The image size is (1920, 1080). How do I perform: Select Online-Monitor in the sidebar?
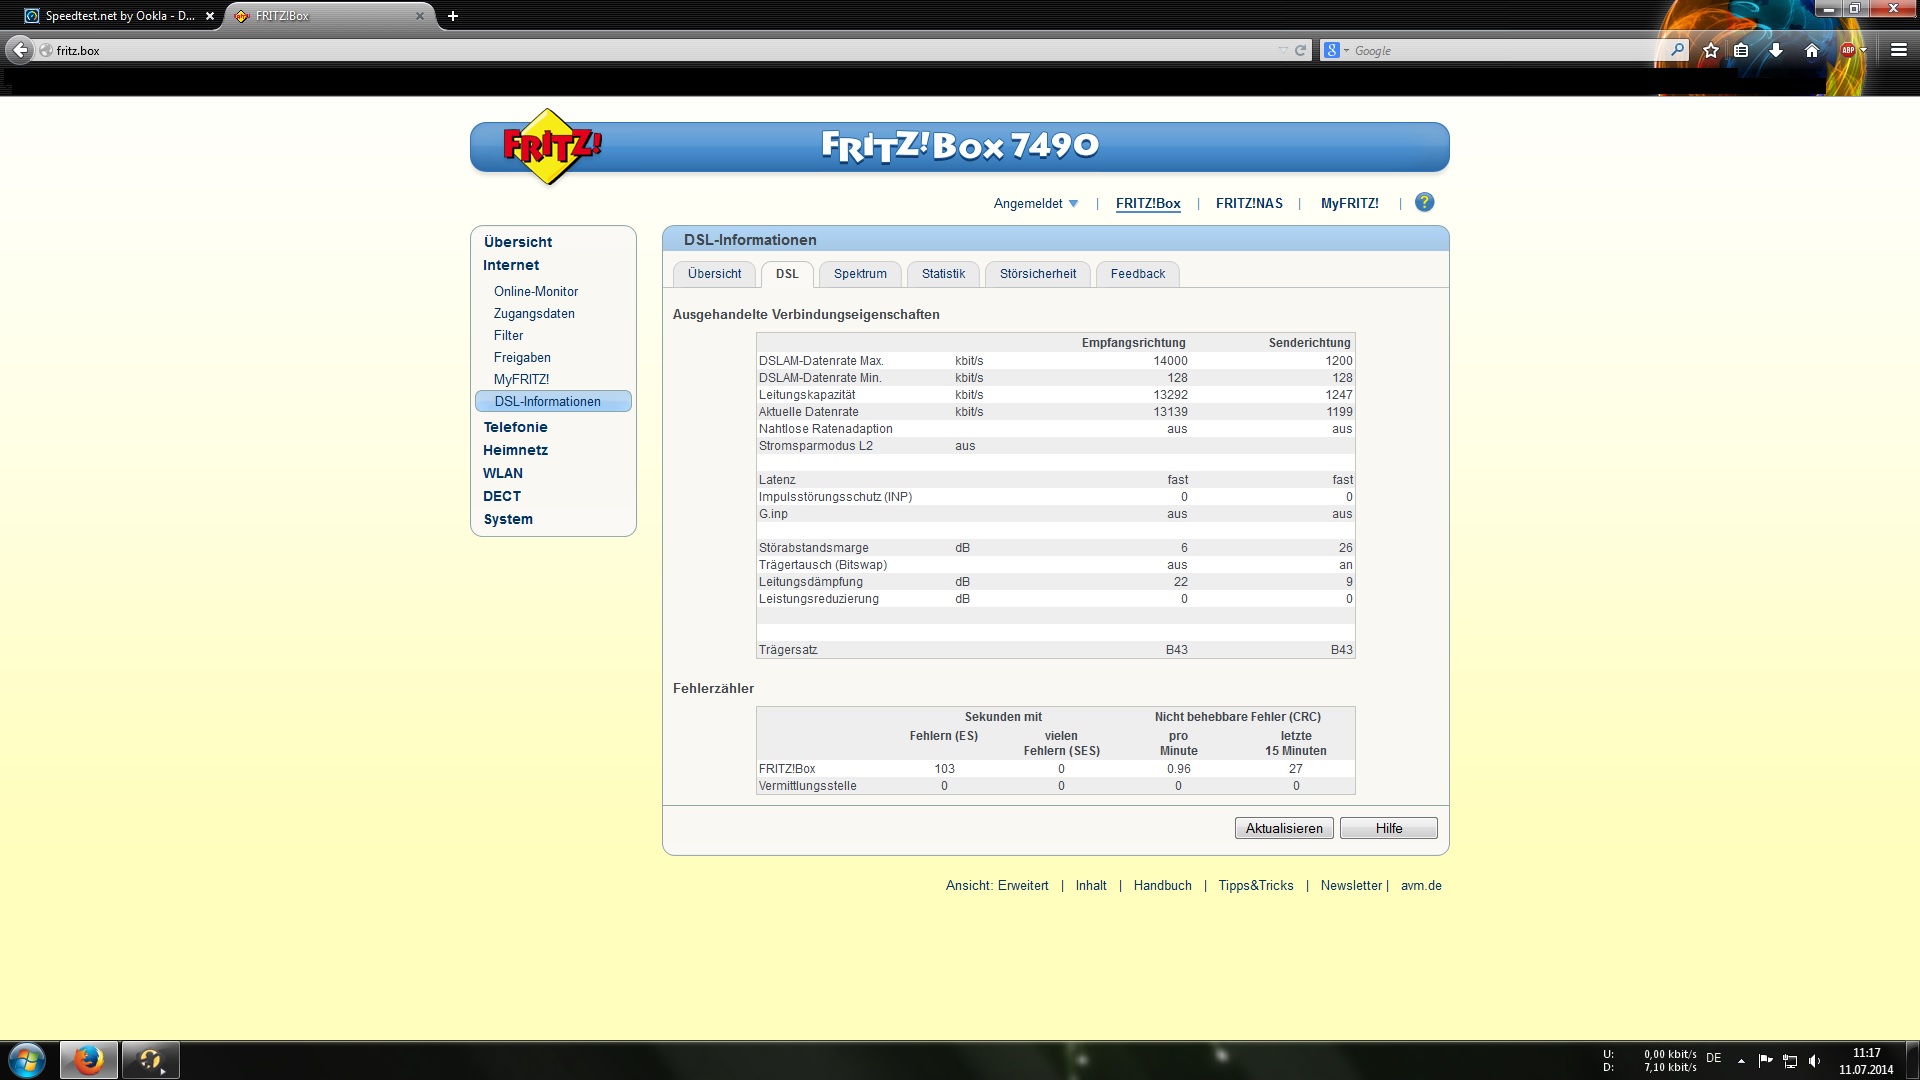[x=536, y=291]
